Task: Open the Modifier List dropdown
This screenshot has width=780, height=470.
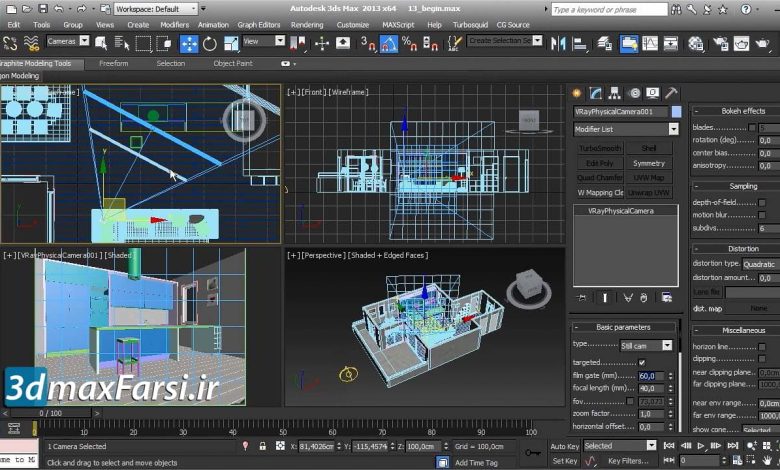Action: [626, 129]
